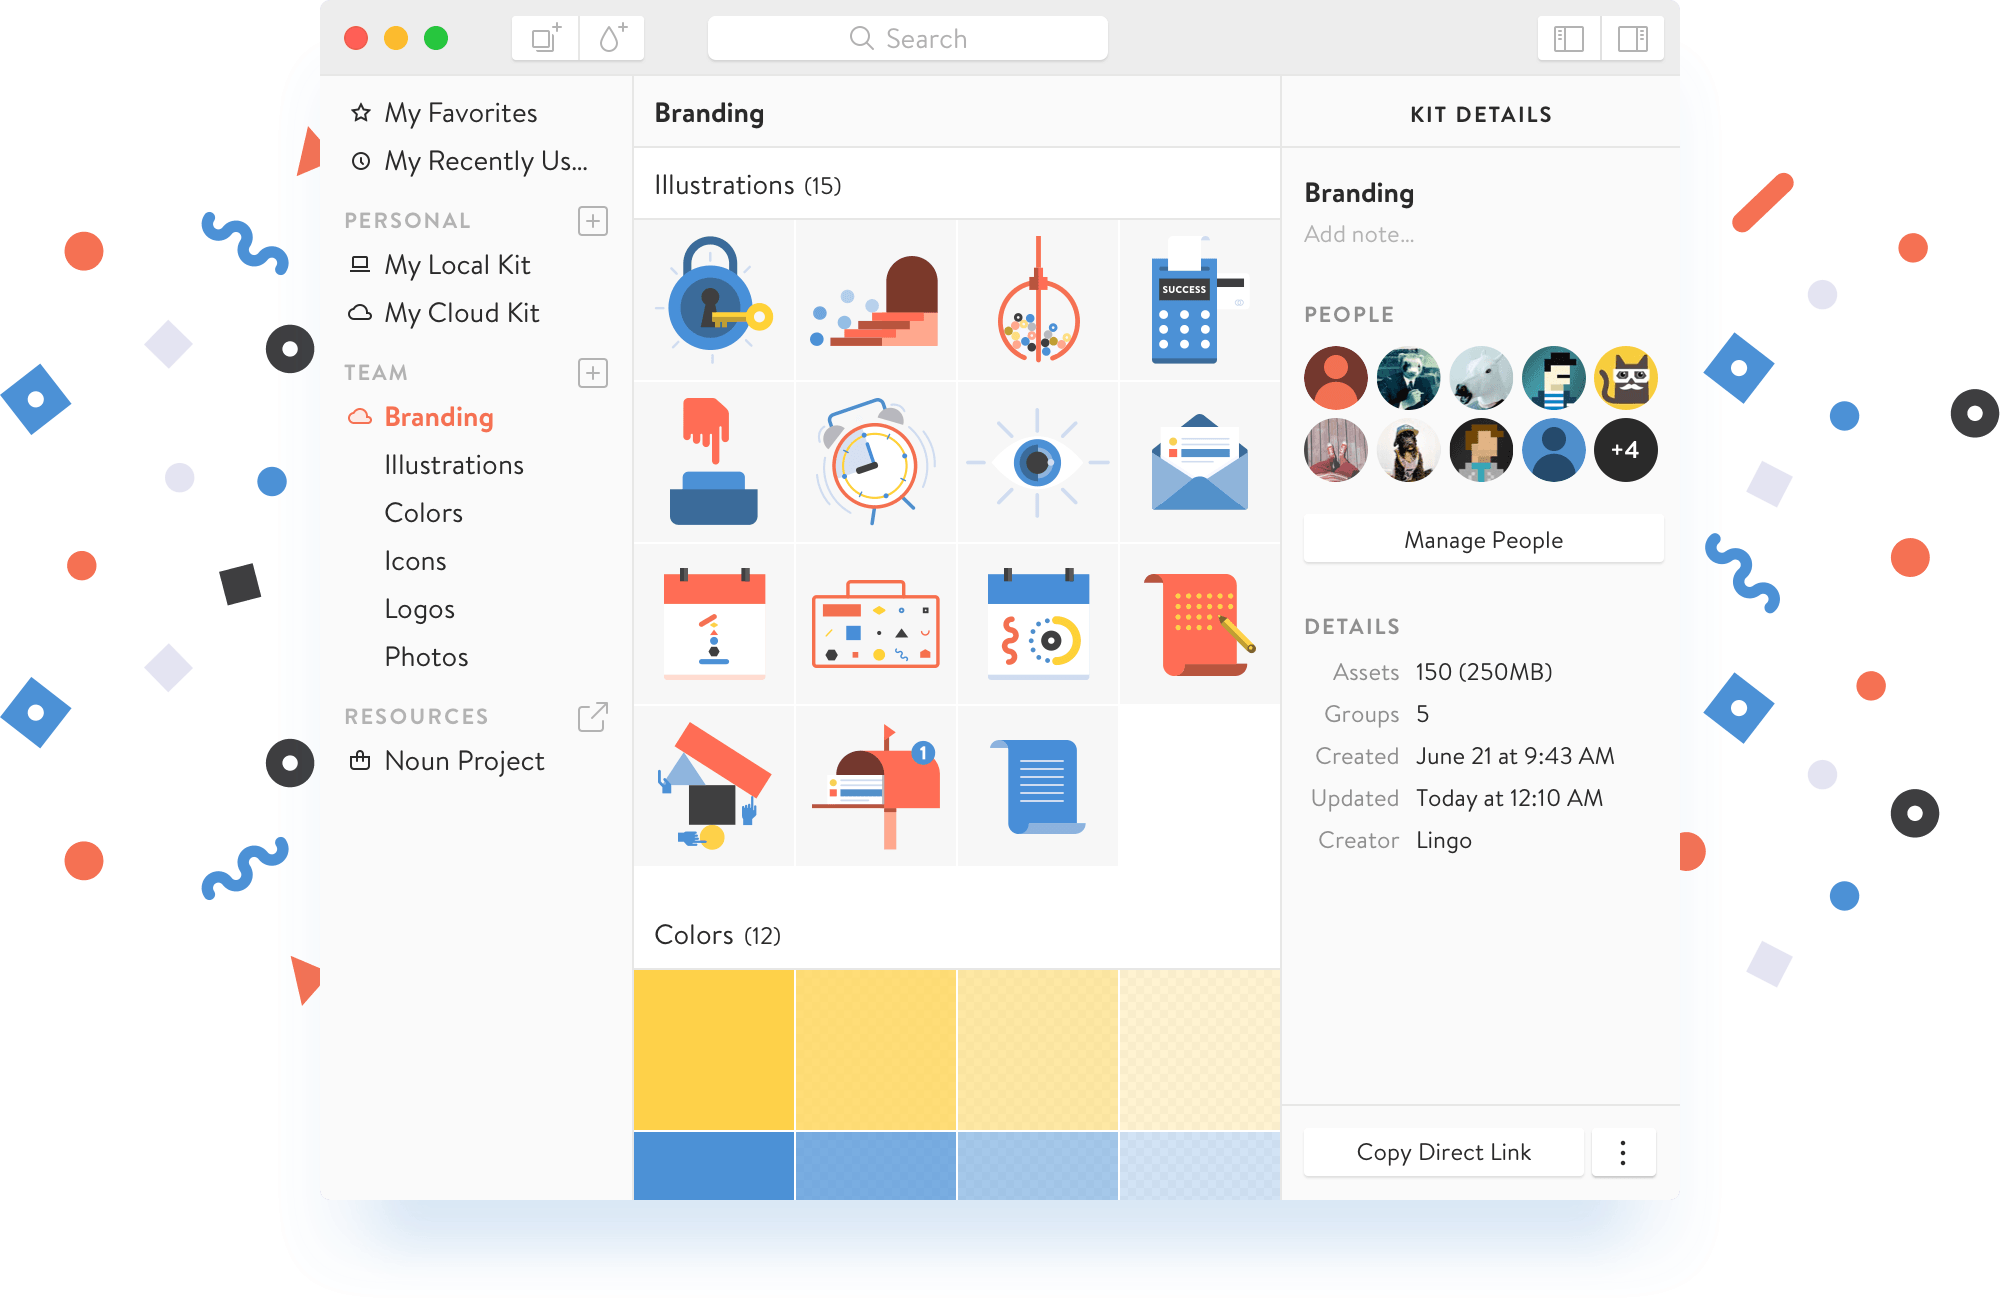Click the add color droplet icon
The height and width of the screenshot is (1312, 2000).
[611, 39]
